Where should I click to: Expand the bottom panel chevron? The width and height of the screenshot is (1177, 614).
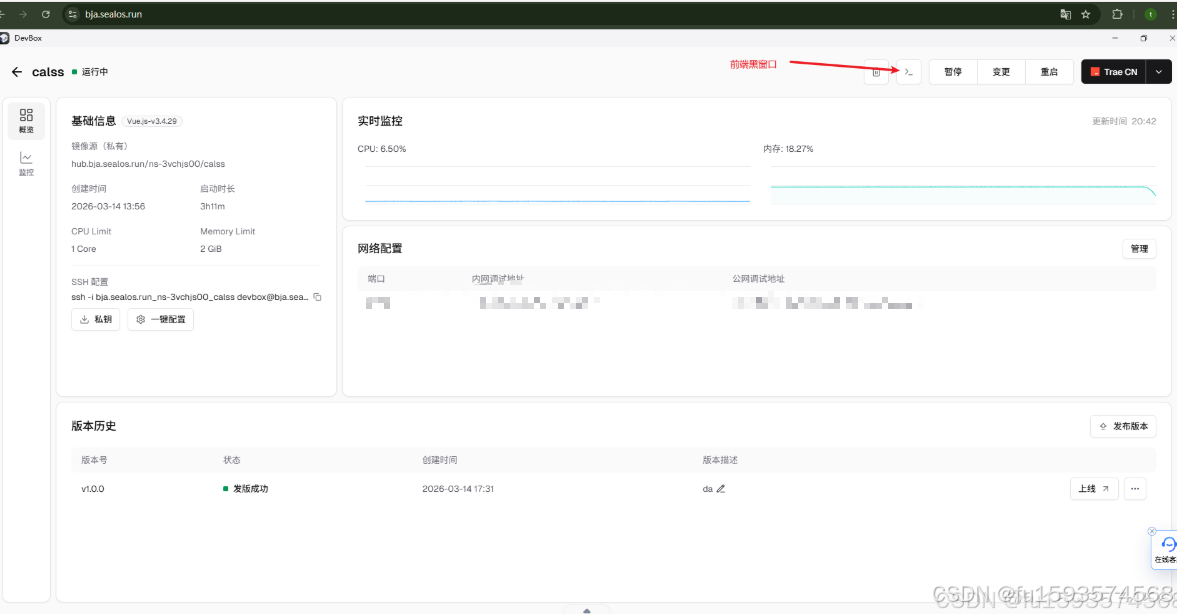pyautogui.click(x=587, y=610)
